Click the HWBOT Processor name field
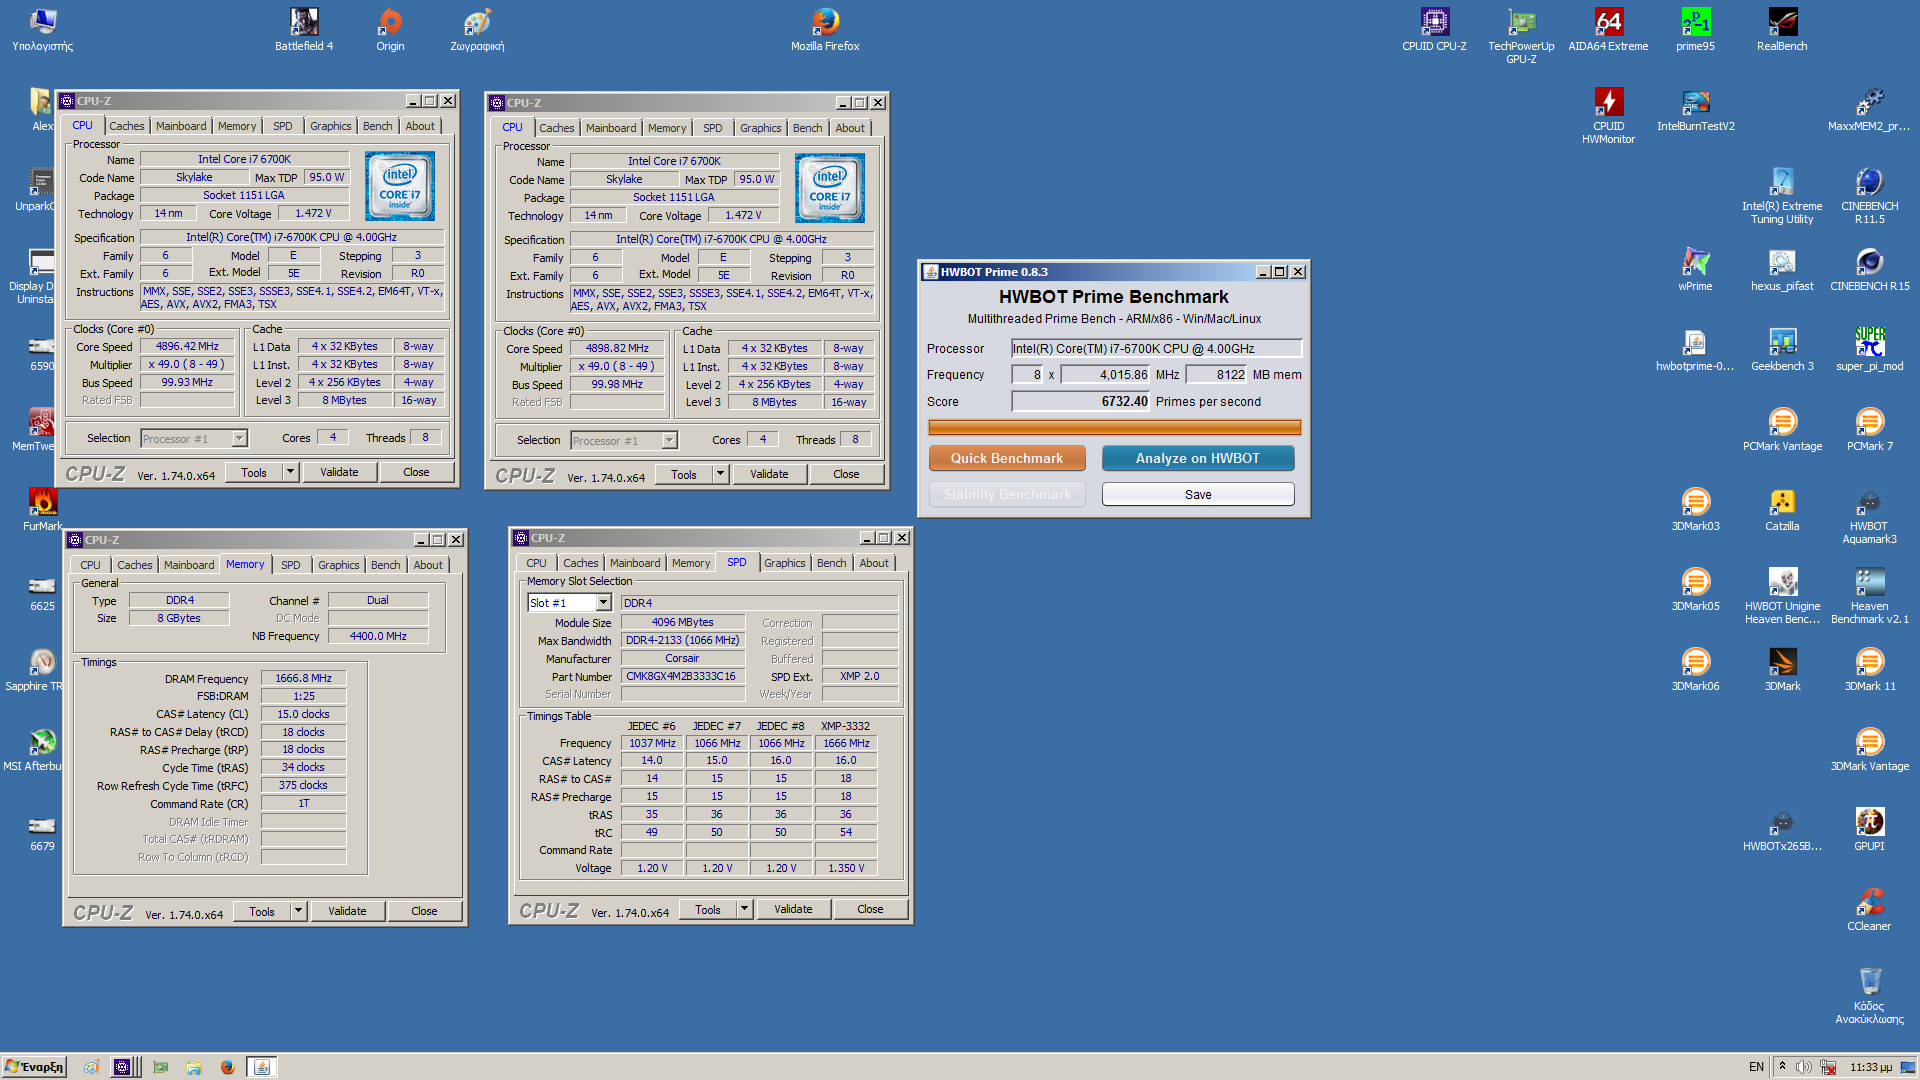Screen dimensions: 1920x1080 point(1157,348)
